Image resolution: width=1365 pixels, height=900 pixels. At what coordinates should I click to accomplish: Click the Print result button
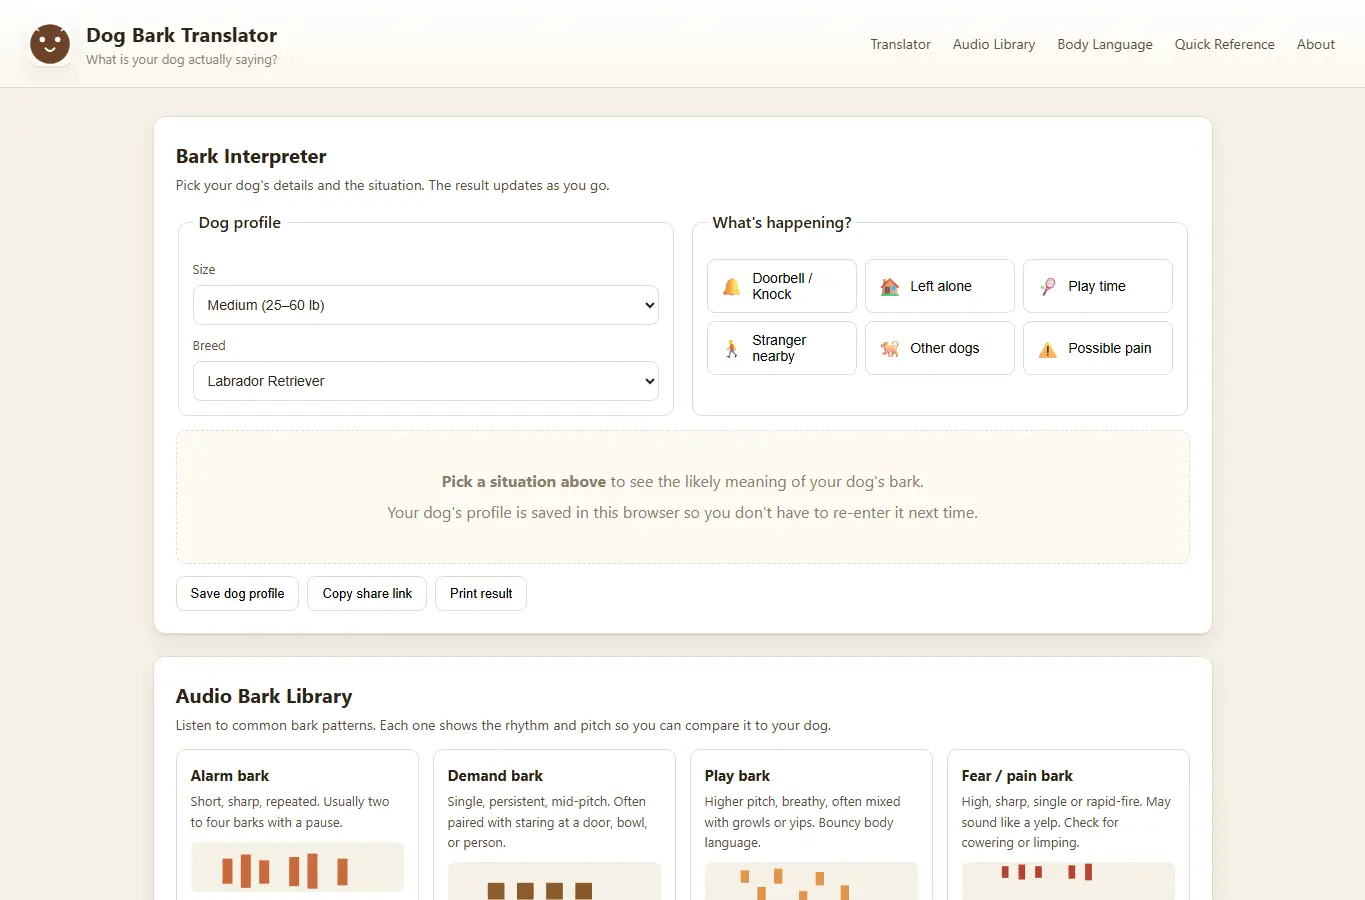(481, 593)
